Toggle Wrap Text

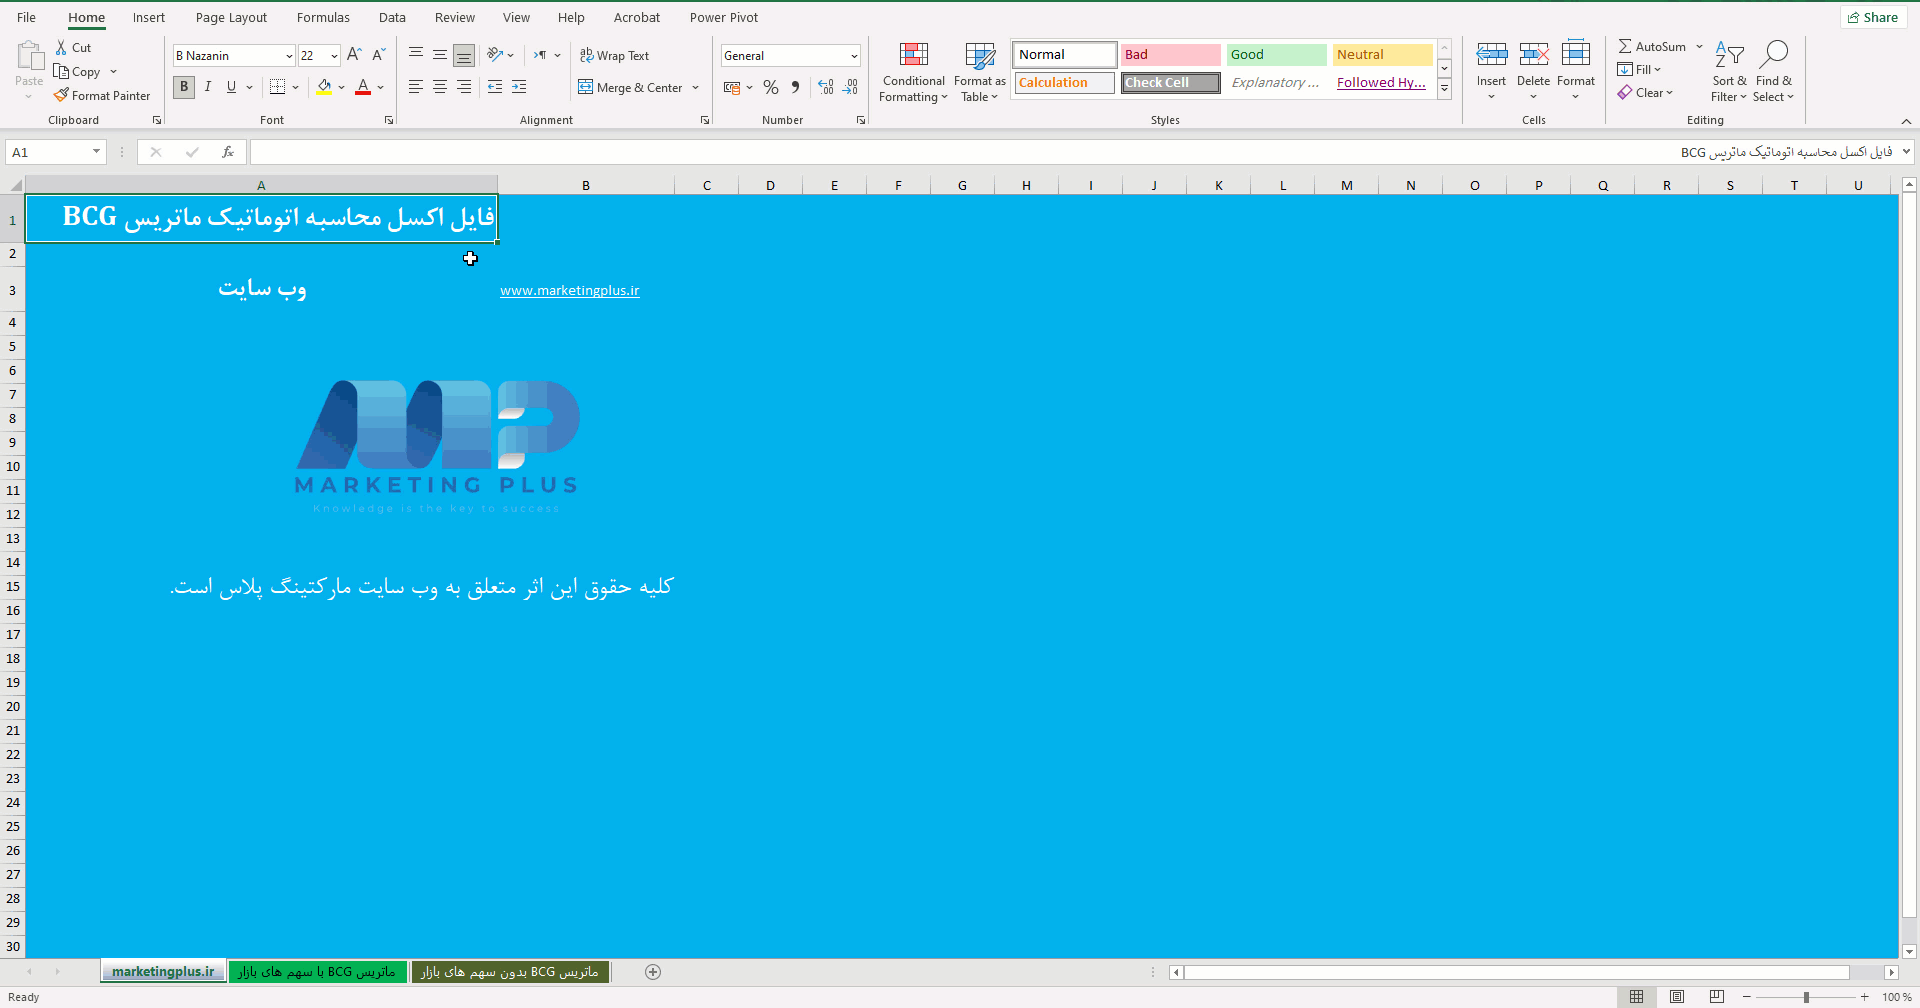tap(615, 55)
